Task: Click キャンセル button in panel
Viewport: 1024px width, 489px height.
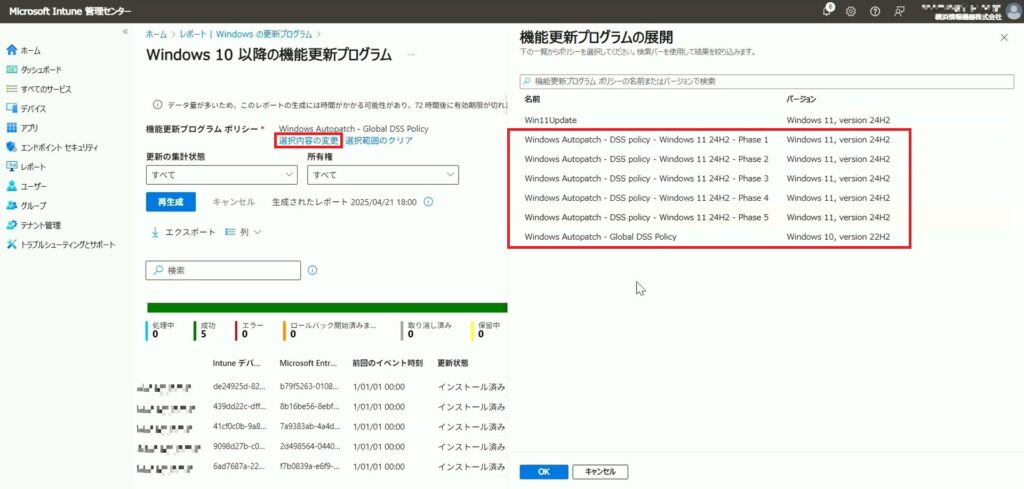Action: pos(600,472)
